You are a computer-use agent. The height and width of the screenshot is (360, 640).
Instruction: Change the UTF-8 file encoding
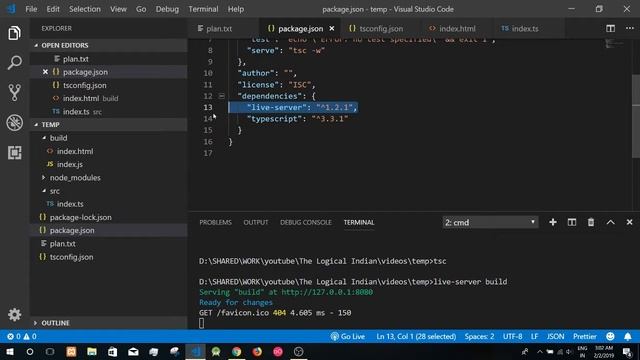tap(512, 336)
